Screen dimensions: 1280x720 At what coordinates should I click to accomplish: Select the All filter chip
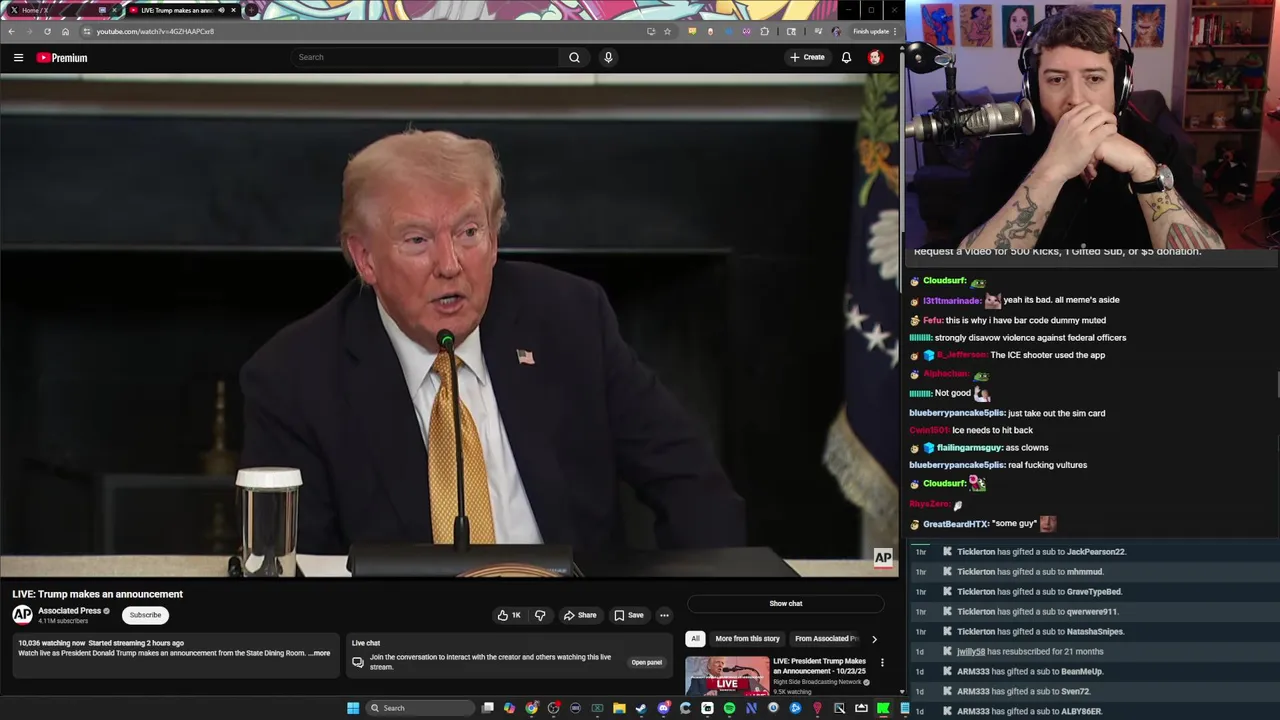point(695,638)
